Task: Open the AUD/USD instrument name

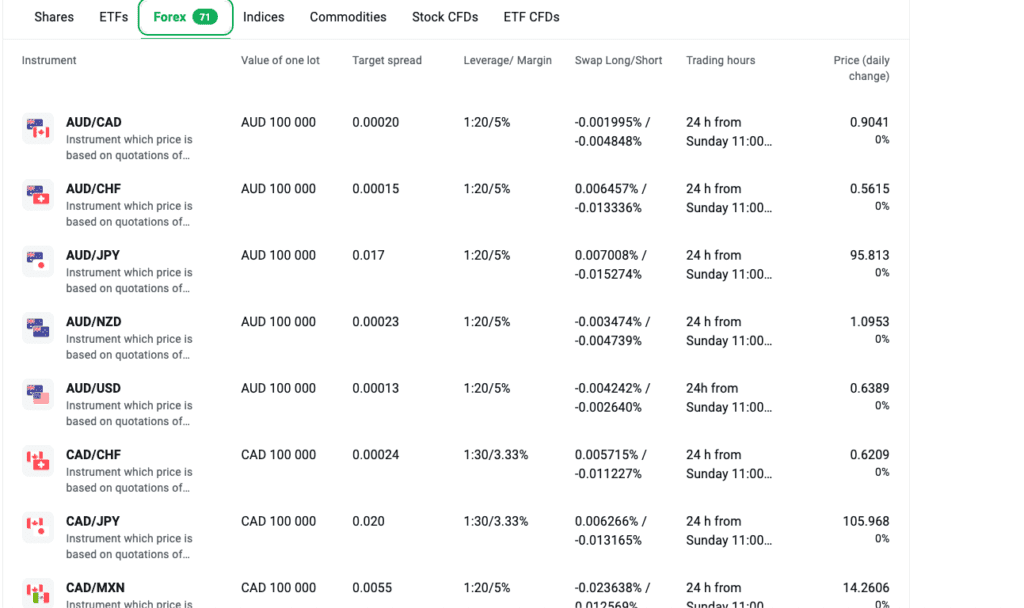Action: click(x=93, y=389)
